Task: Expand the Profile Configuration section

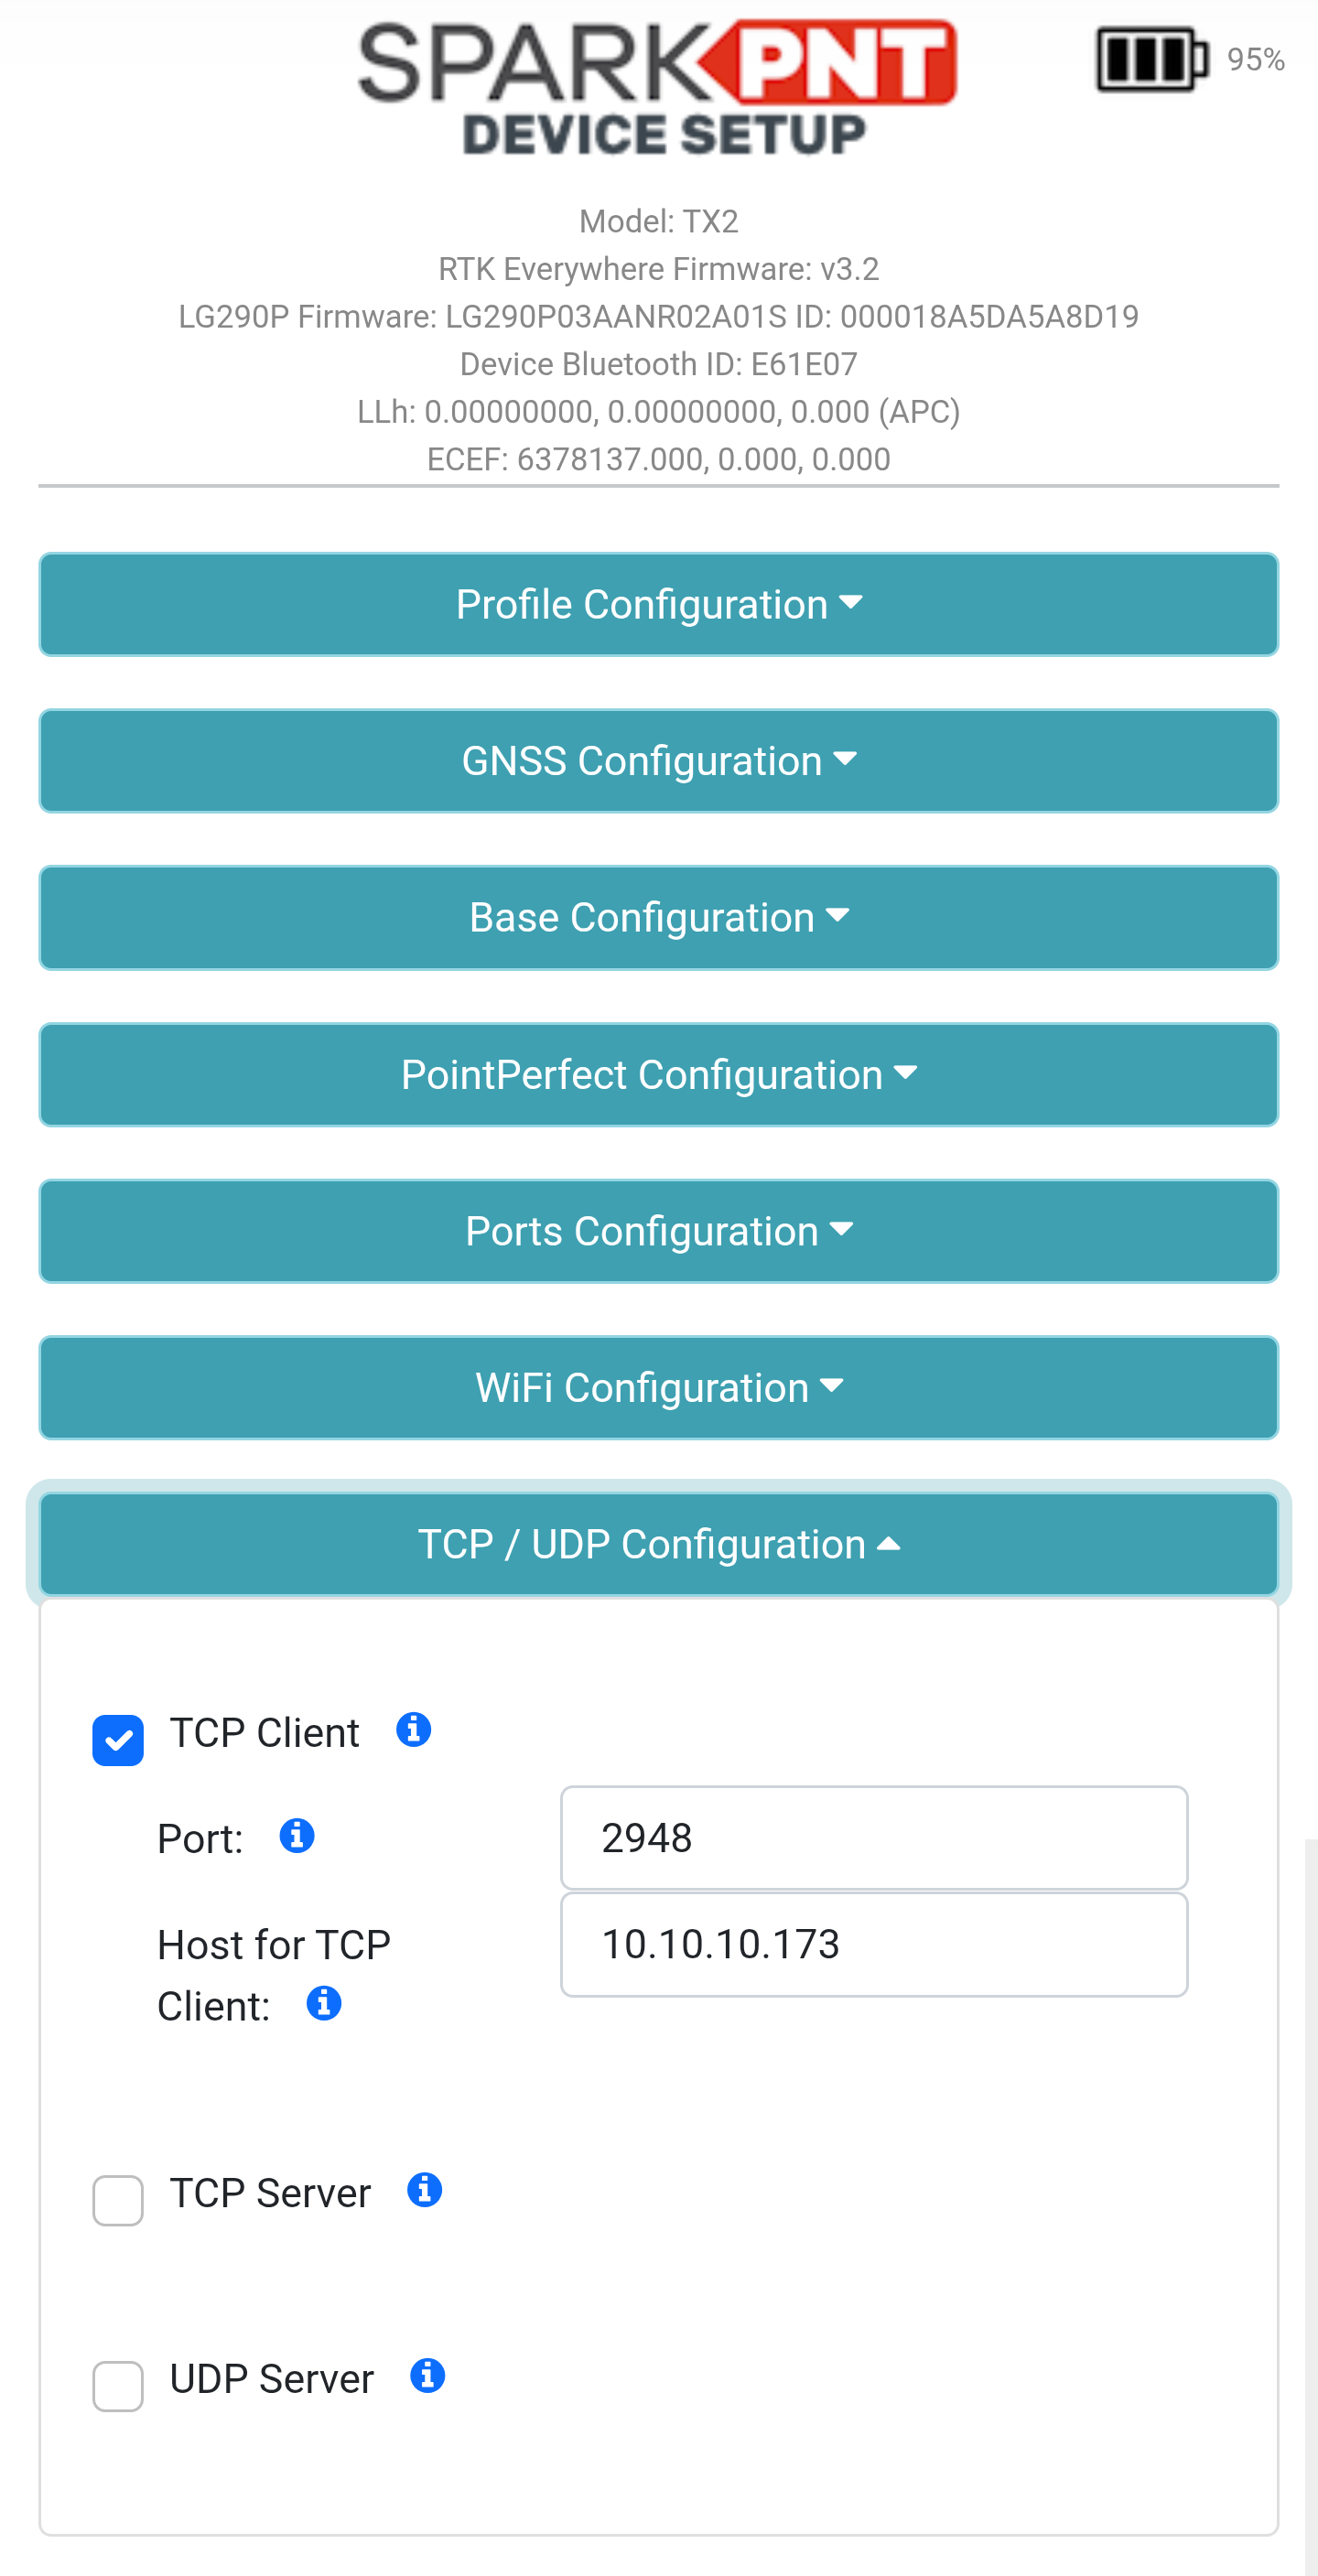Action: tap(659, 604)
